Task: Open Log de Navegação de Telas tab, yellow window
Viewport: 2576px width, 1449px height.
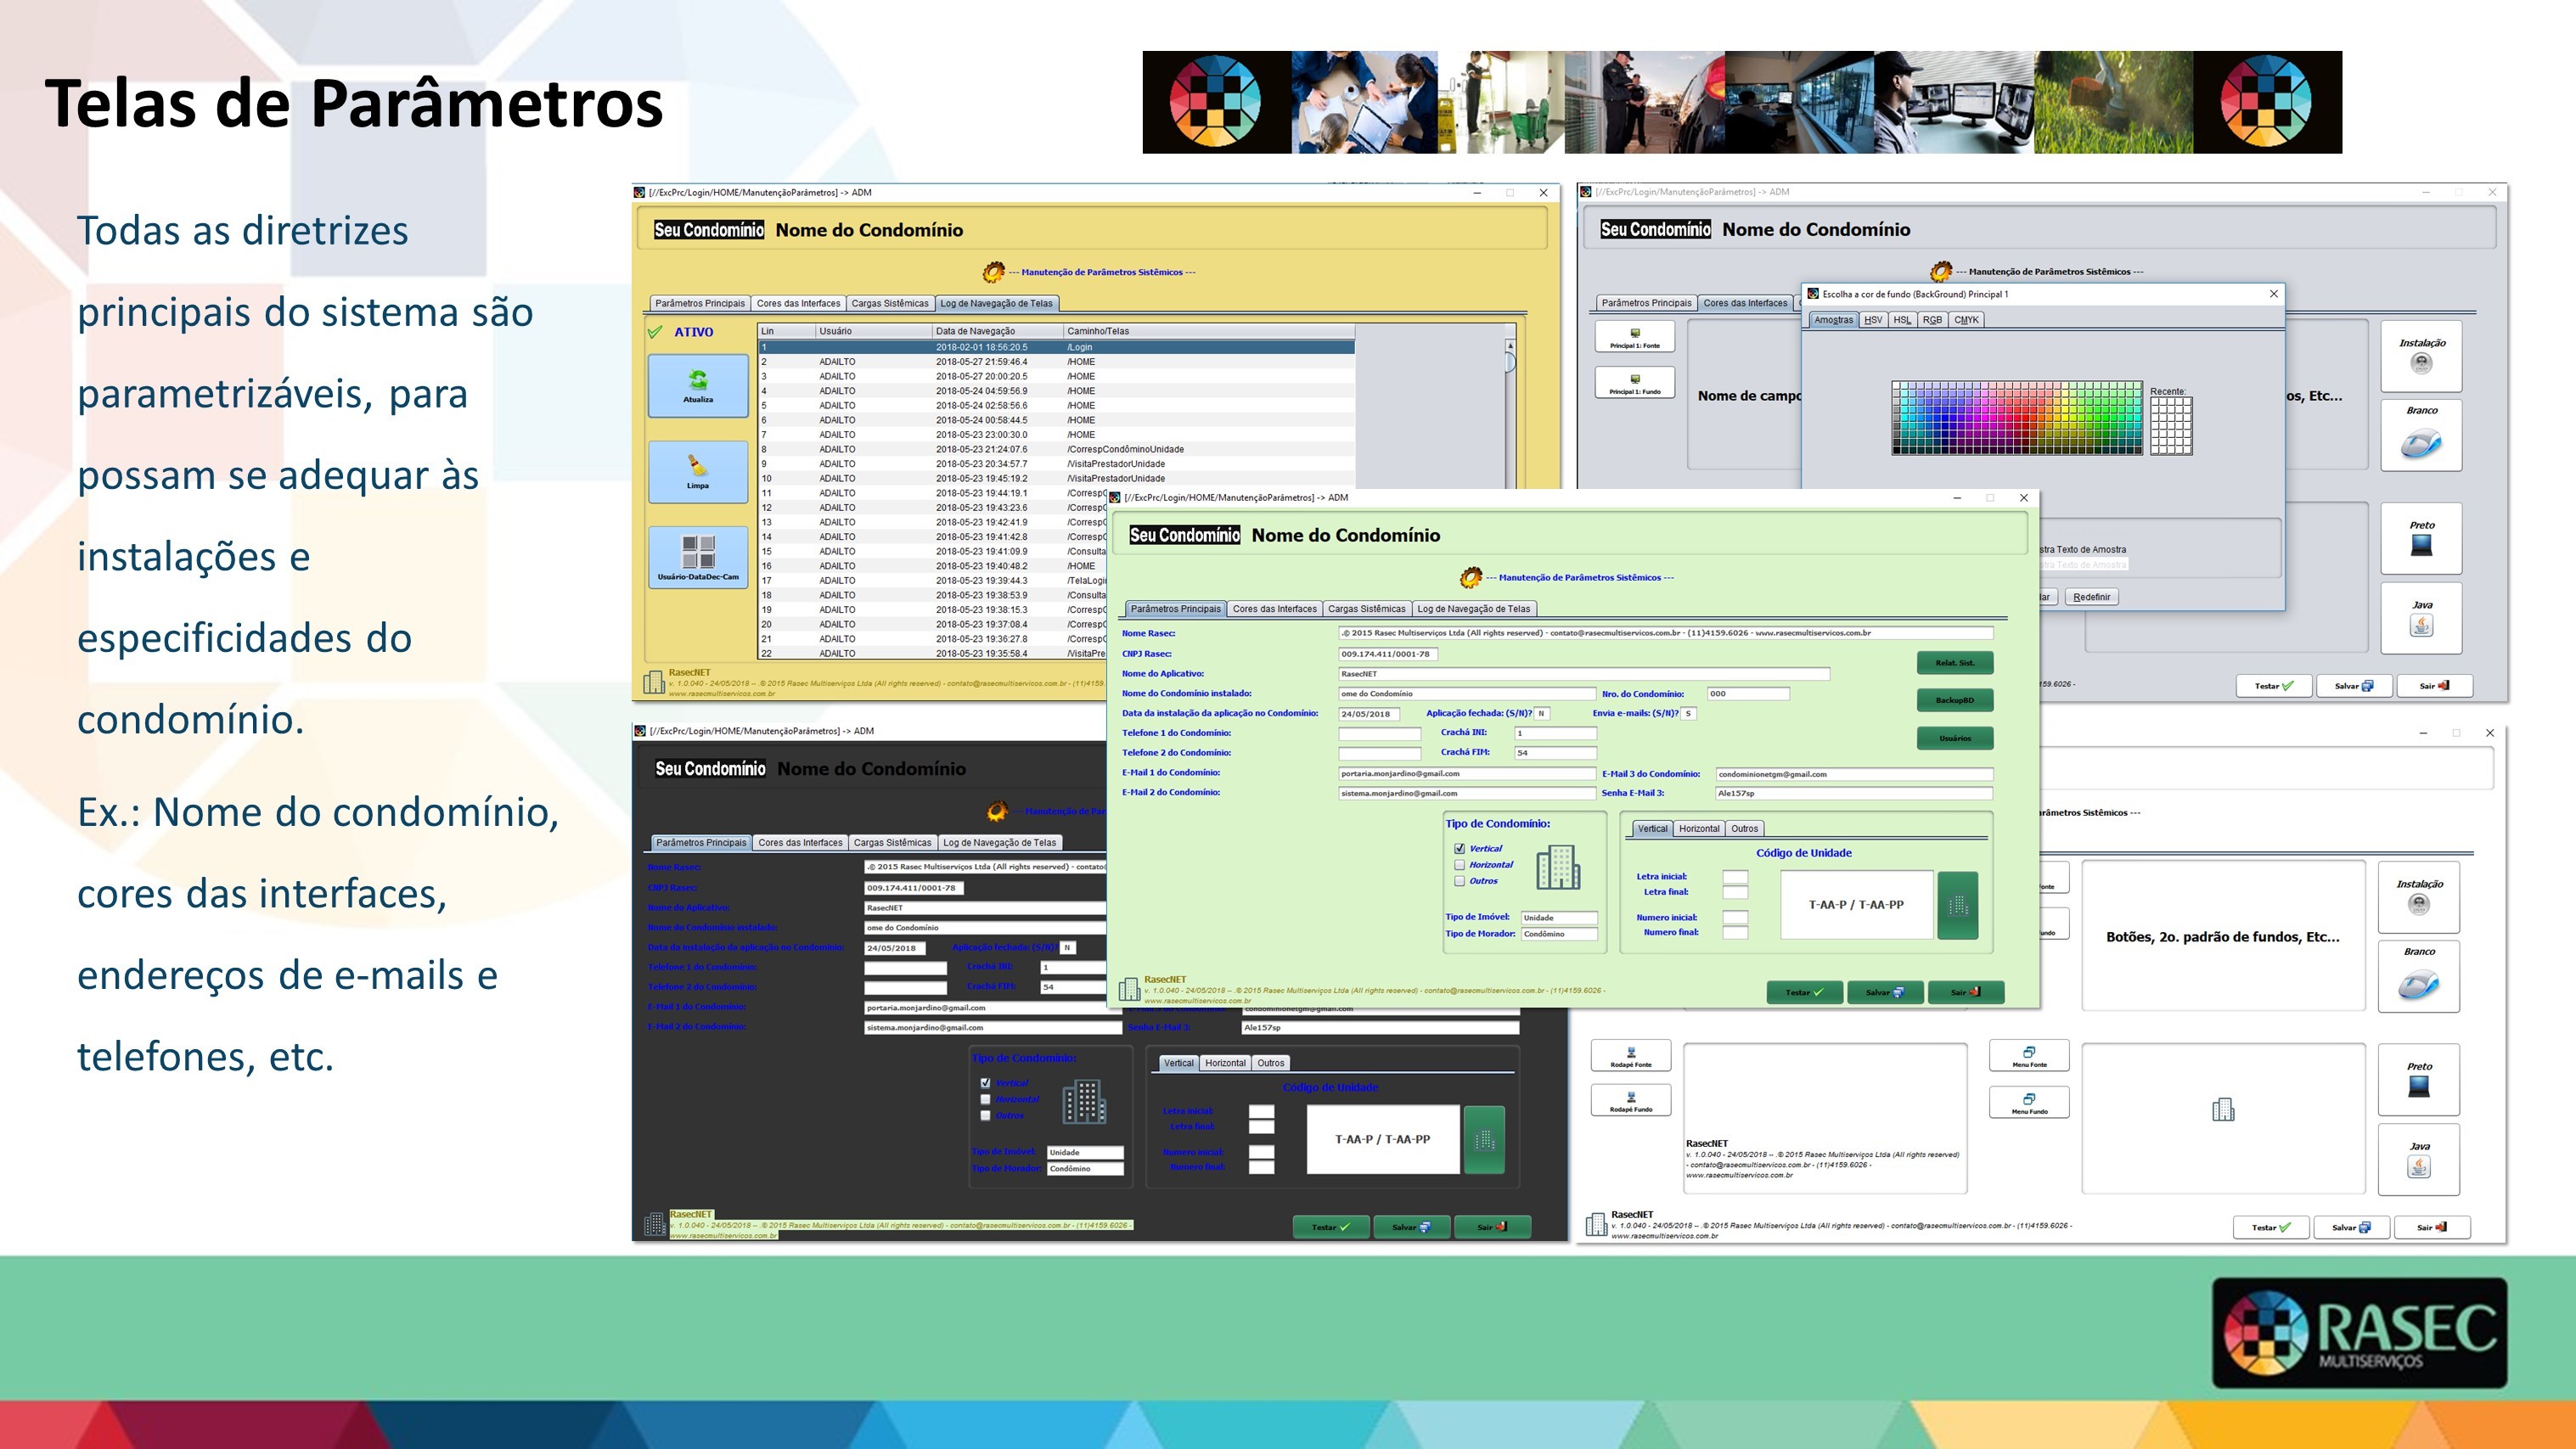Action: pos(996,304)
